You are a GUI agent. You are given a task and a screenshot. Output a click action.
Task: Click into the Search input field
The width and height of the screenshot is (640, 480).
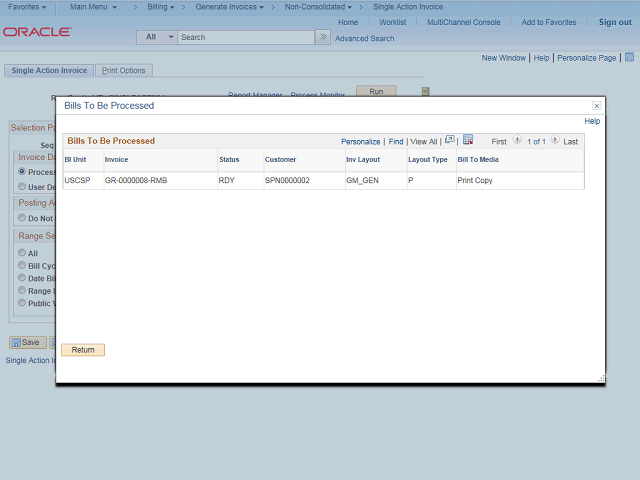(x=246, y=37)
